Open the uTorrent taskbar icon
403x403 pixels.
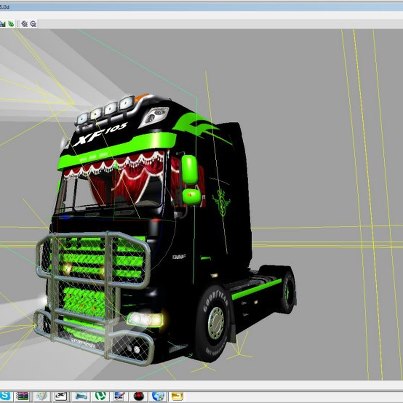click(100, 396)
